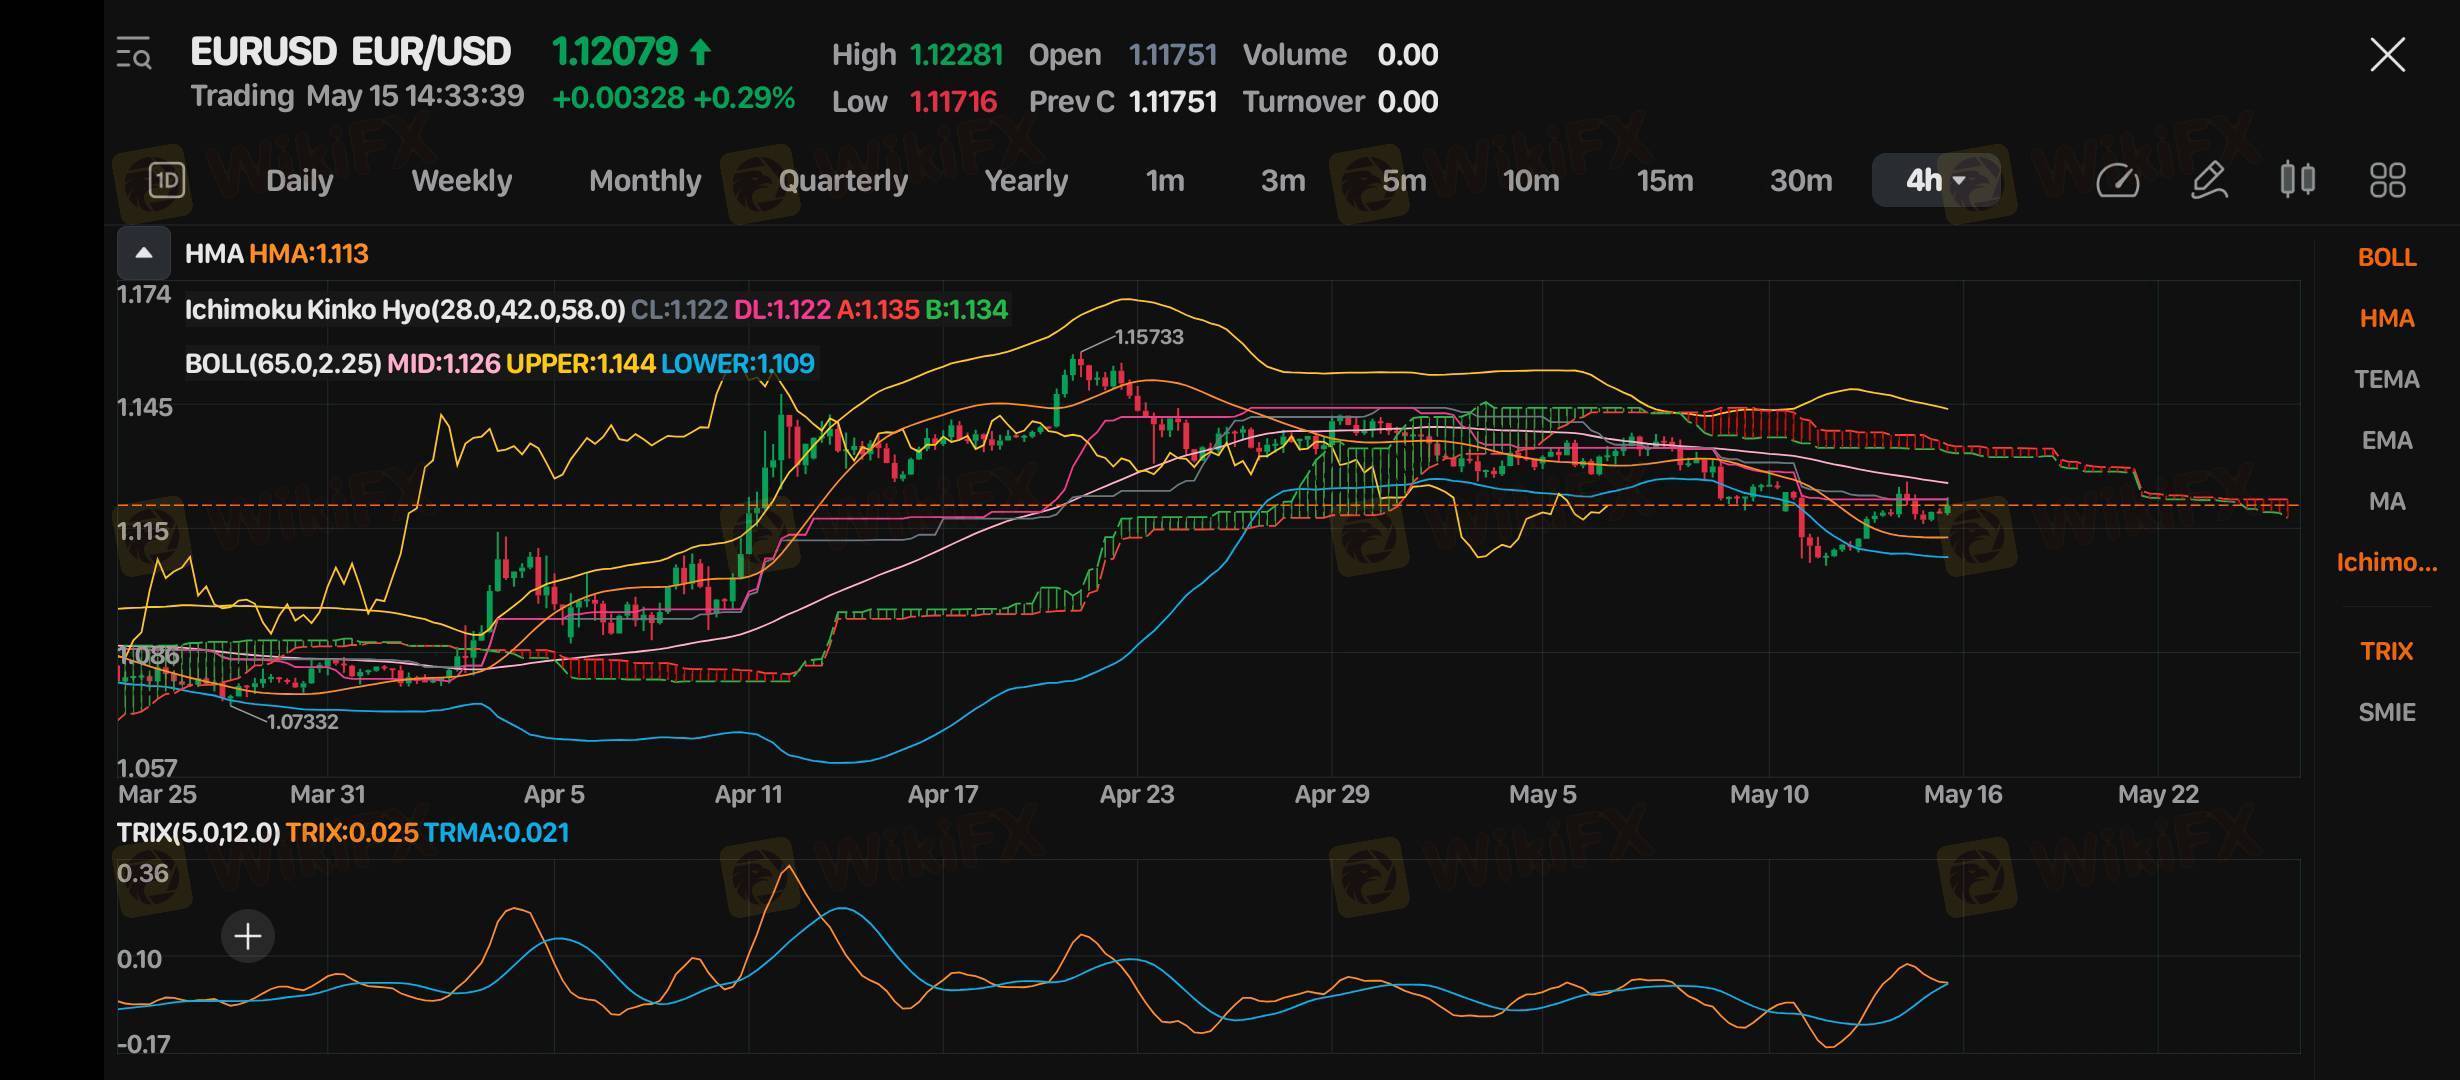Image resolution: width=2460 pixels, height=1080 pixels.
Task: Open the speedometer indicator gauge icon
Action: [x=2117, y=180]
